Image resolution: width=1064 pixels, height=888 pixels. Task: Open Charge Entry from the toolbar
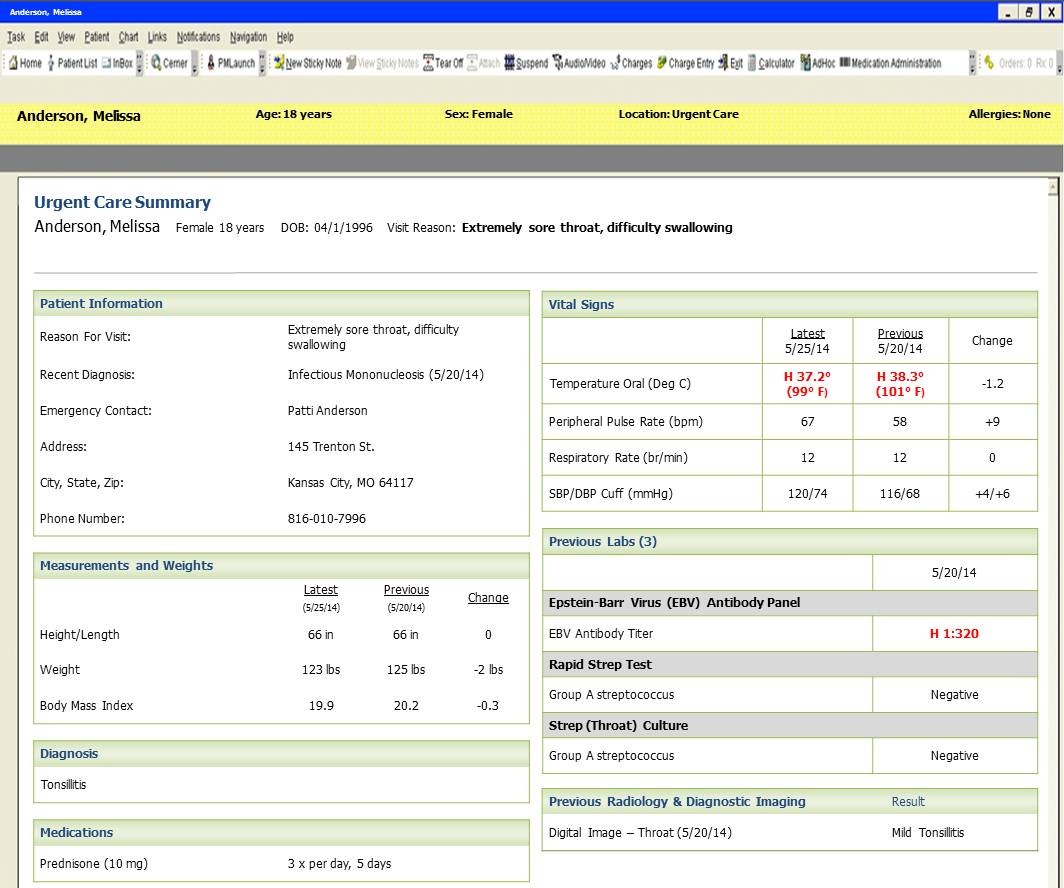click(x=685, y=63)
